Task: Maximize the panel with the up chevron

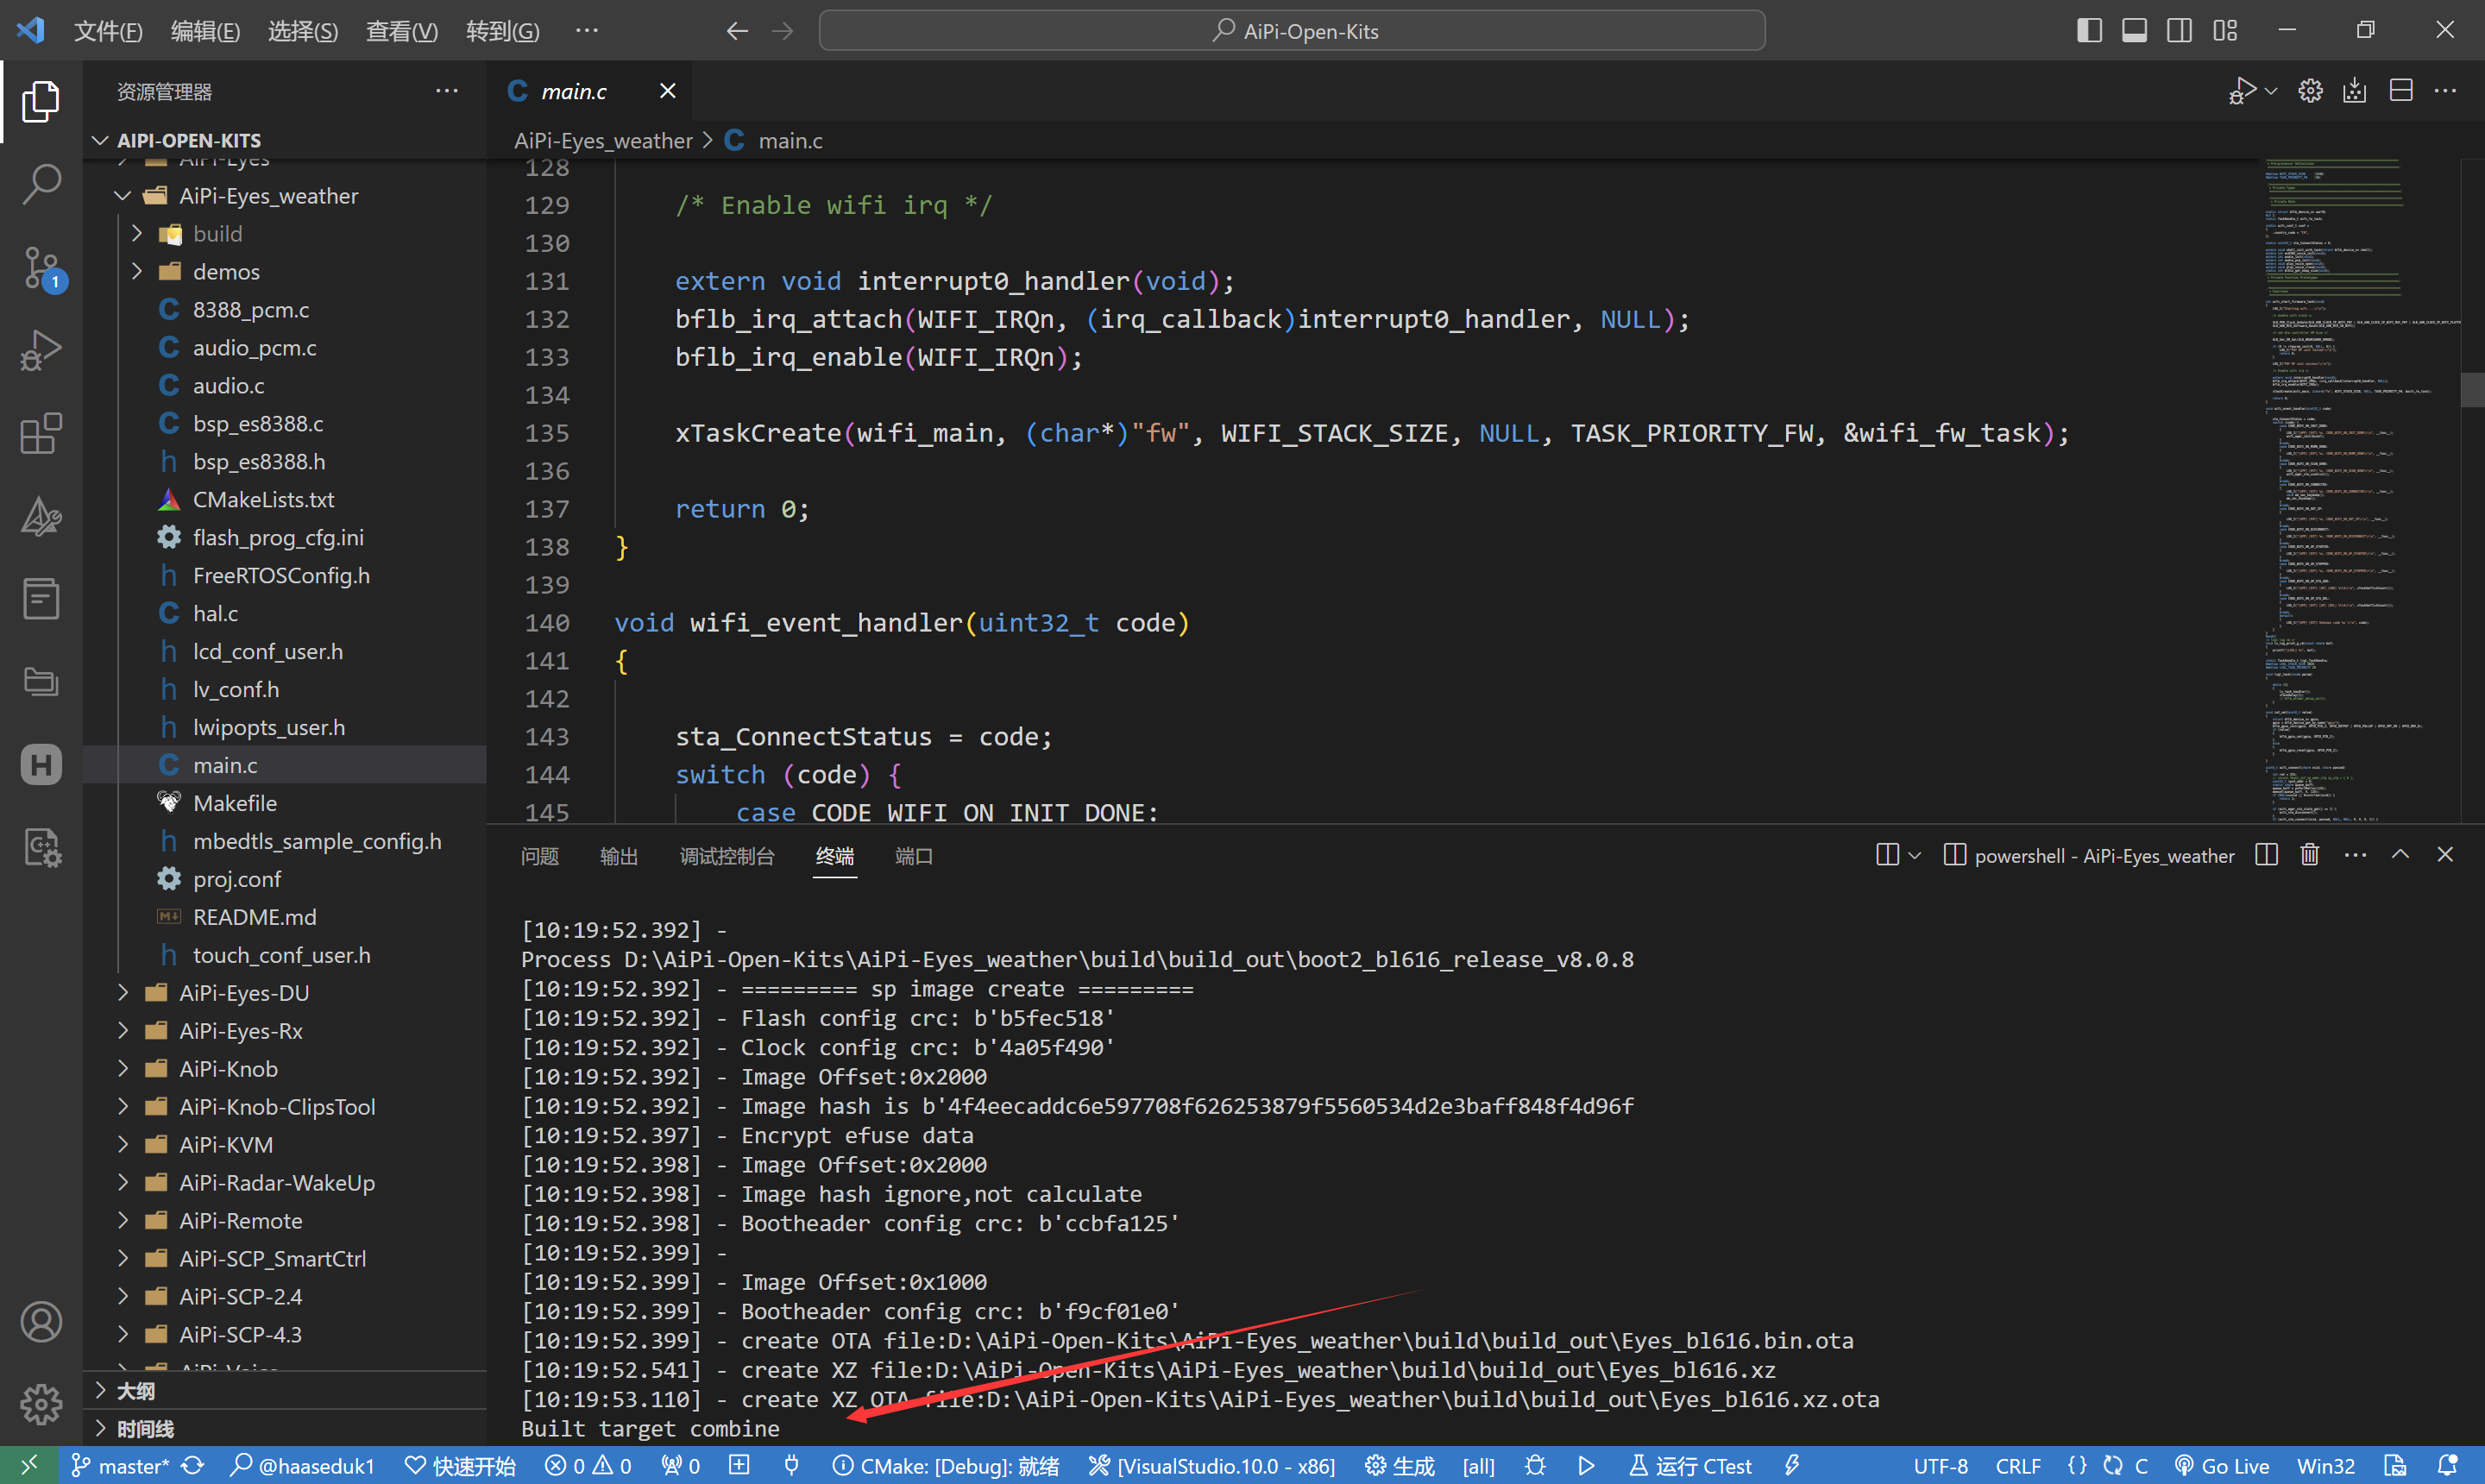Action: click(x=2400, y=855)
